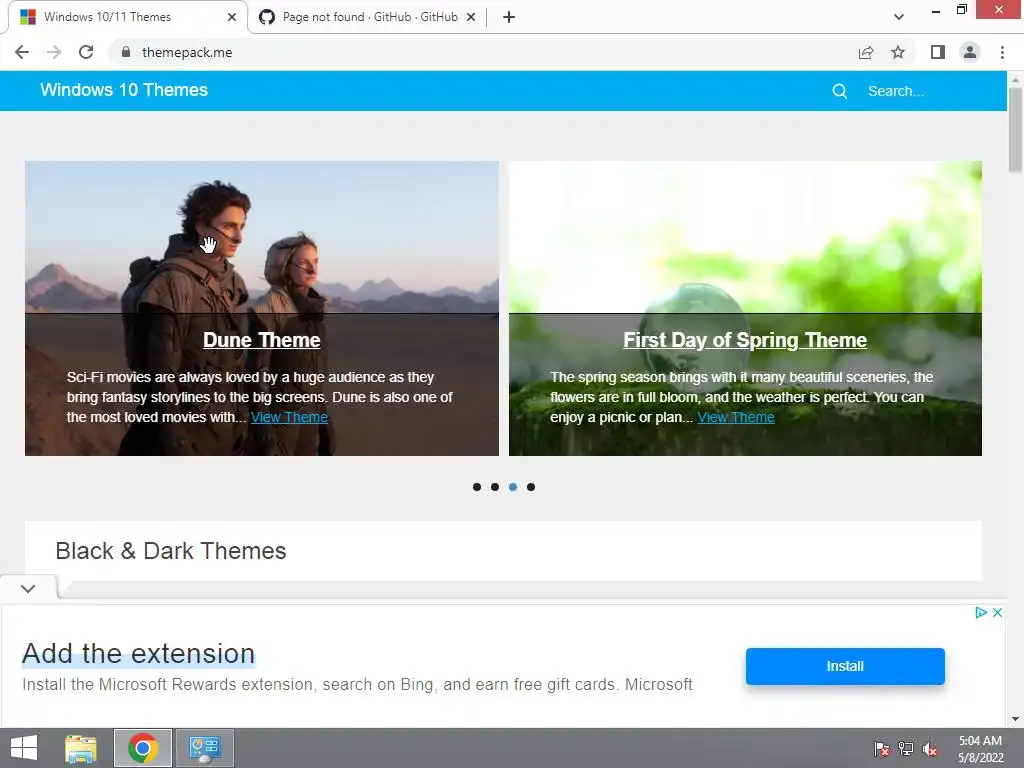The width and height of the screenshot is (1024, 768).
Task: Open the browser side panel
Action: [938, 52]
